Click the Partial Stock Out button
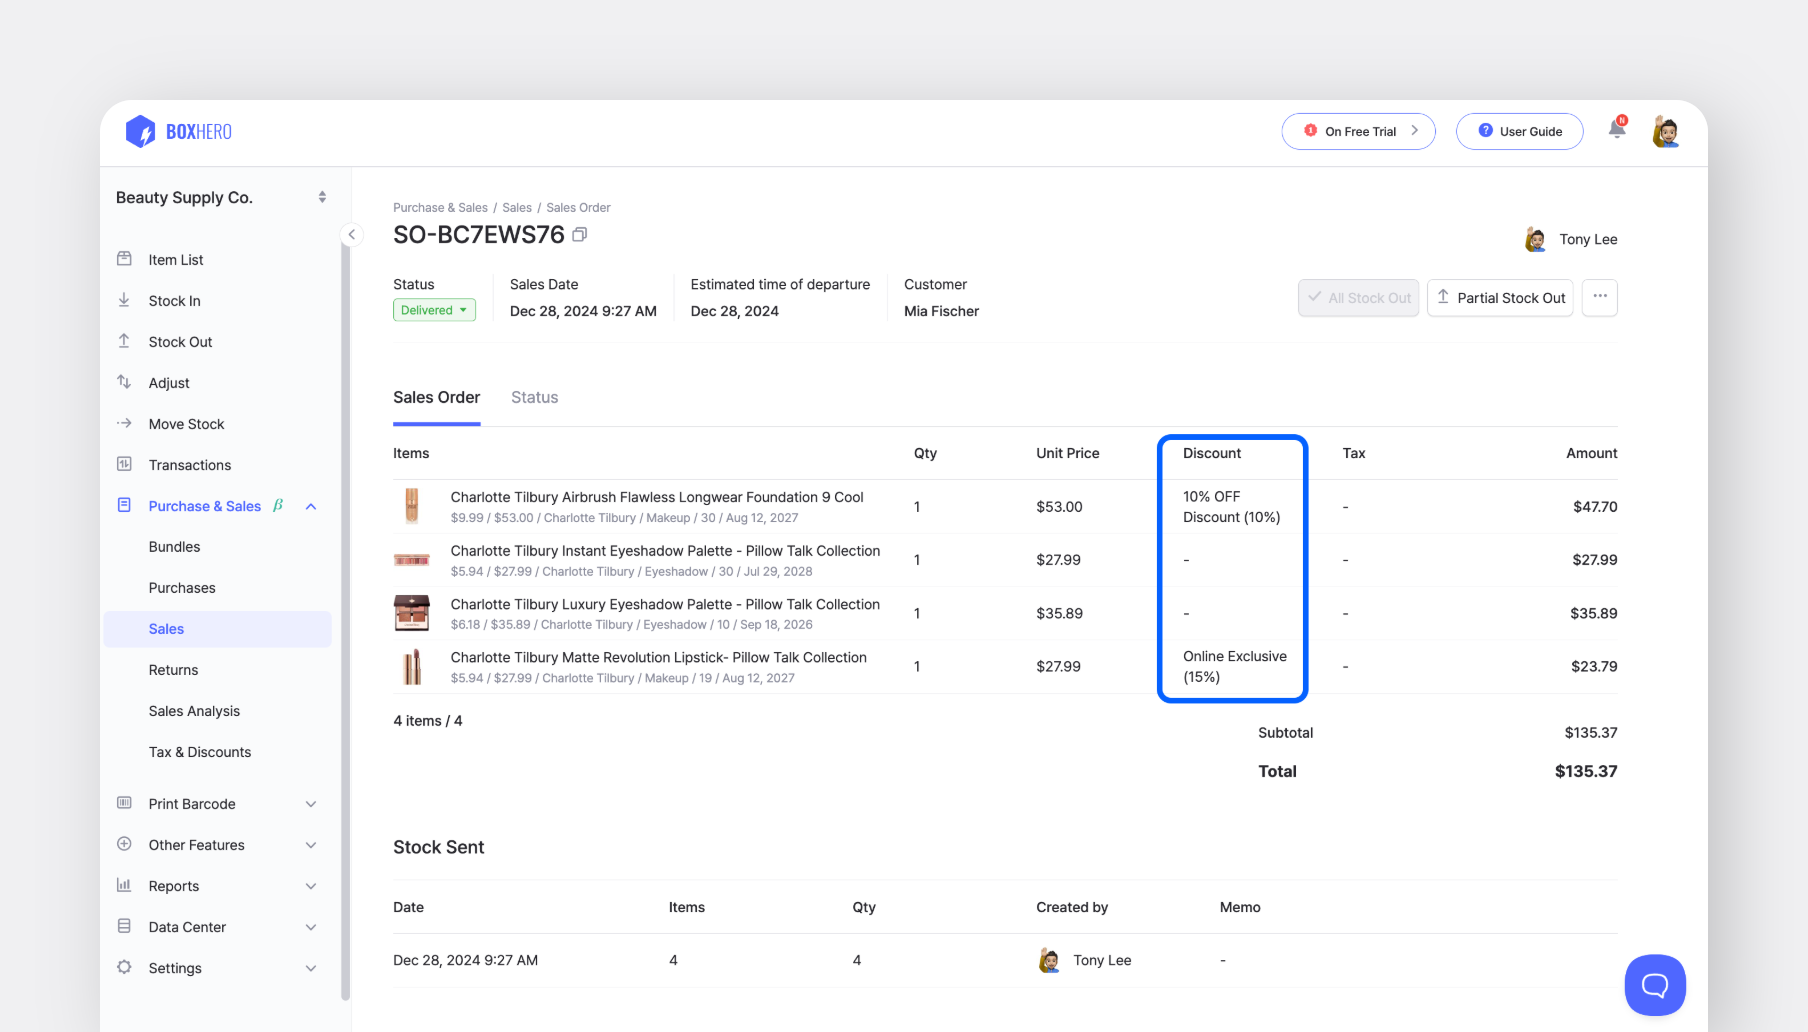Image resolution: width=1808 pixels, height=1032 pixels. tap(1500, 297)
